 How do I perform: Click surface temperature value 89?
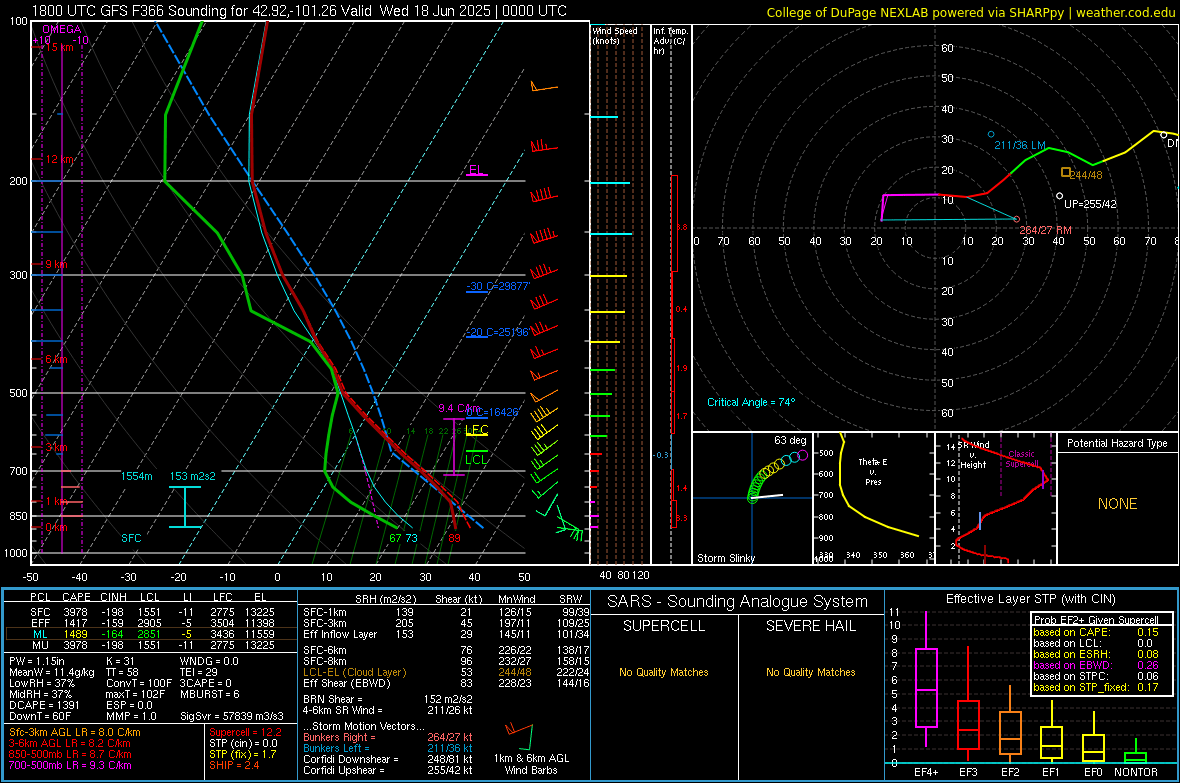point(454,538)
